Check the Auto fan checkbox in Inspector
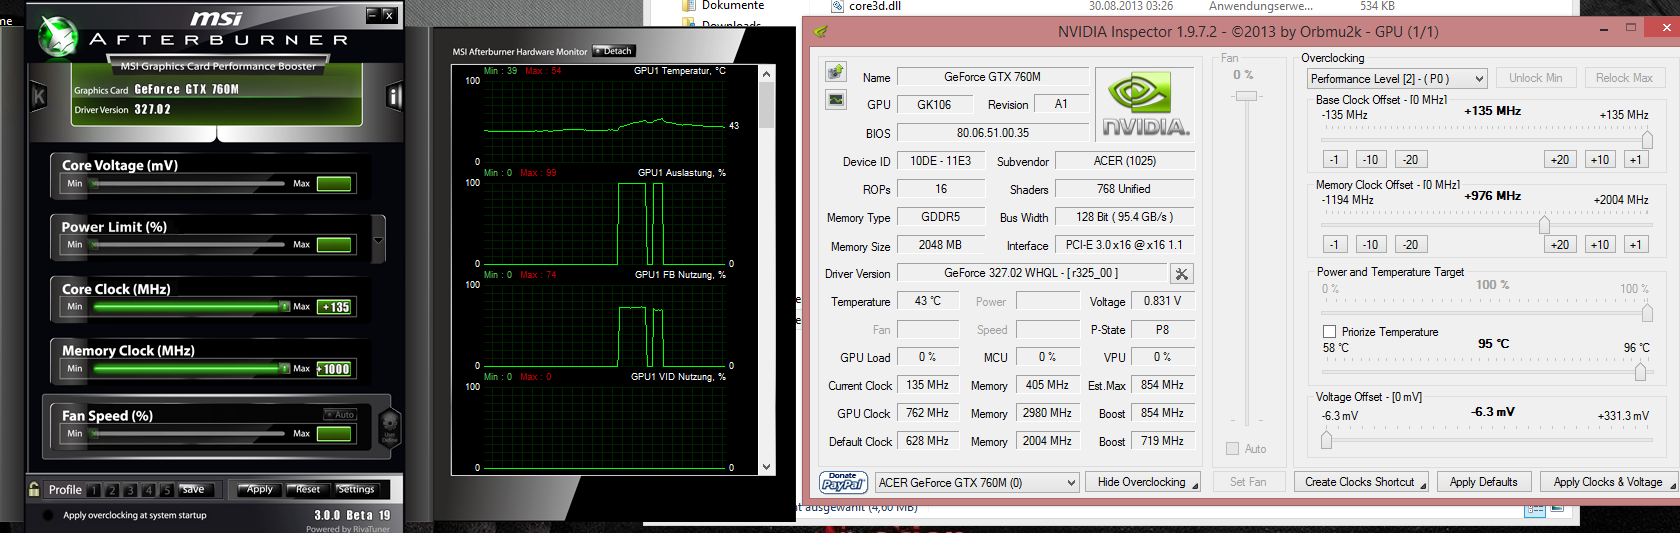The height and width of the screenshot is (533, 1680). point(1233,449)
